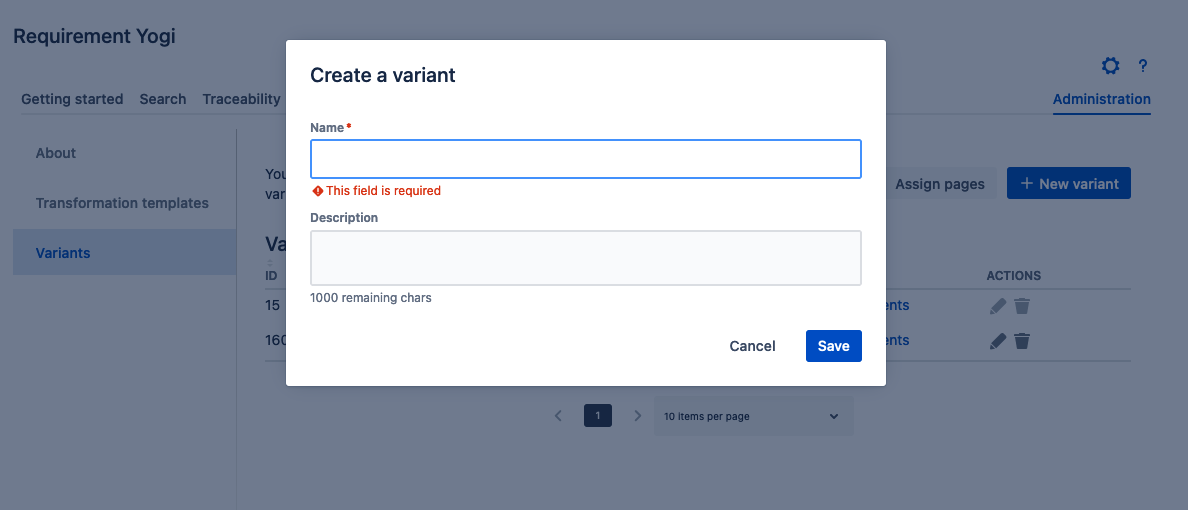Click the New variant button
This screenshot has width=1188, height=510.
(x=1068, y=184)
